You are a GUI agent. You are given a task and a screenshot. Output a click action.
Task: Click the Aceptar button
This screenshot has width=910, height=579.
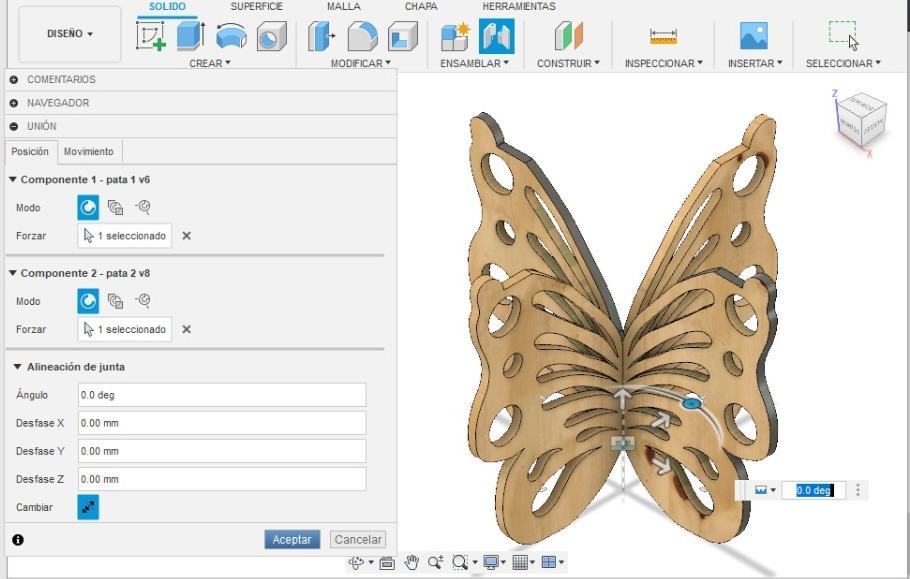[x=292, y=540]
